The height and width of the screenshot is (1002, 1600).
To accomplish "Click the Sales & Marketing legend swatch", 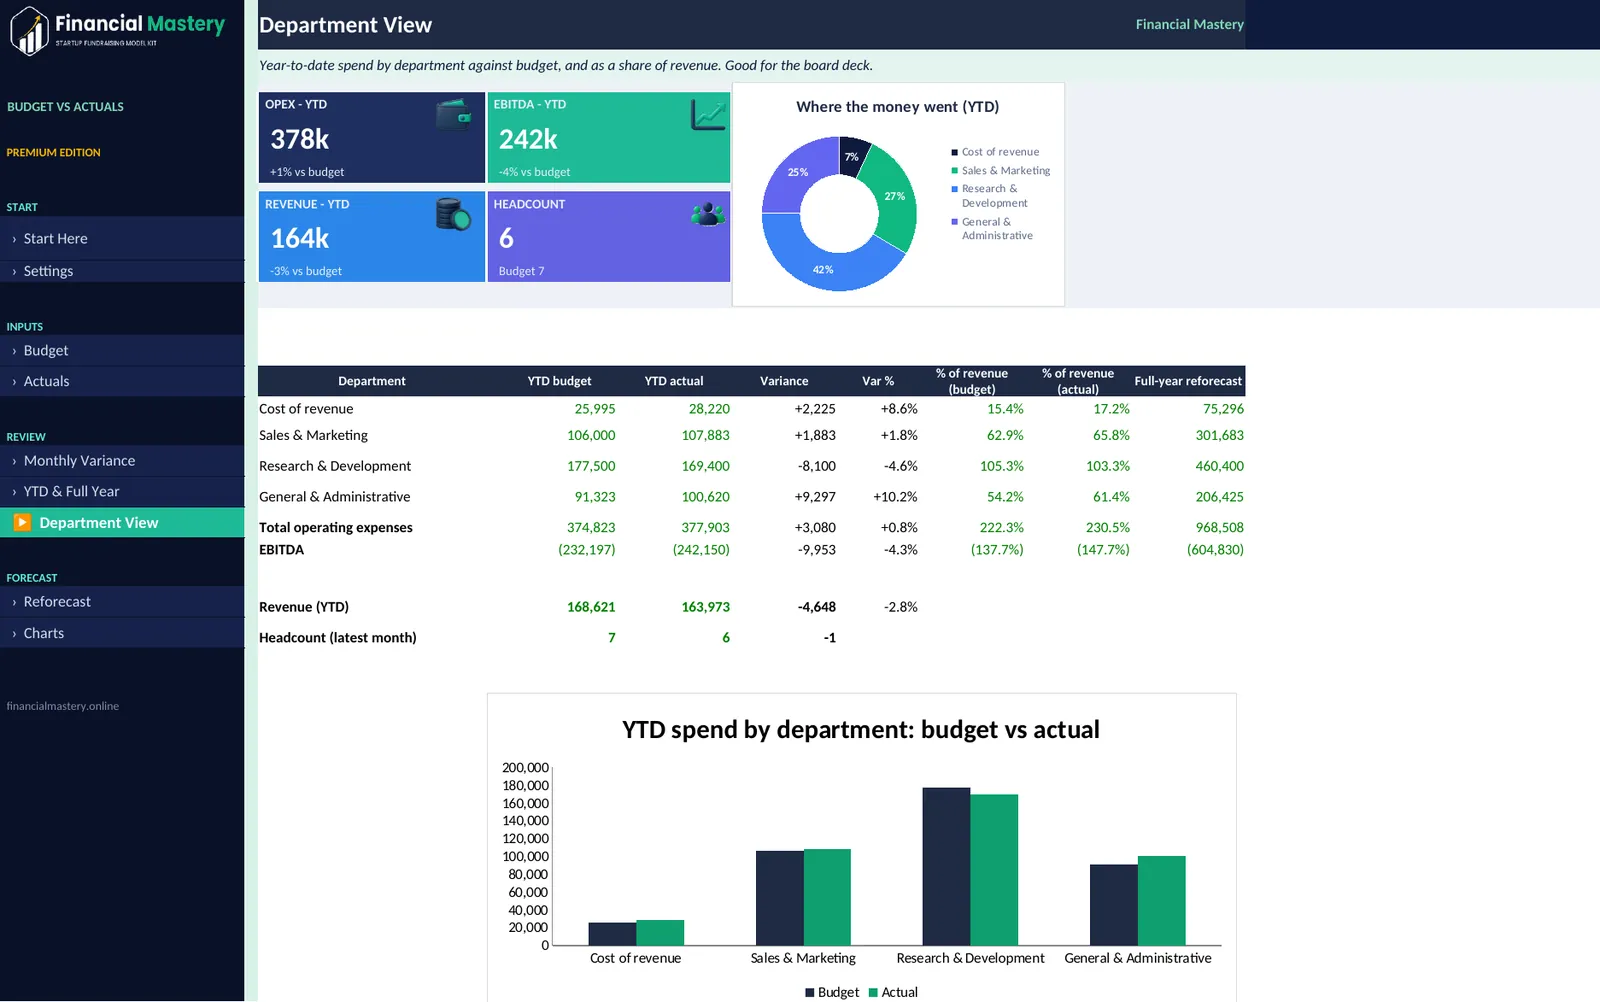I will (954, 171).
